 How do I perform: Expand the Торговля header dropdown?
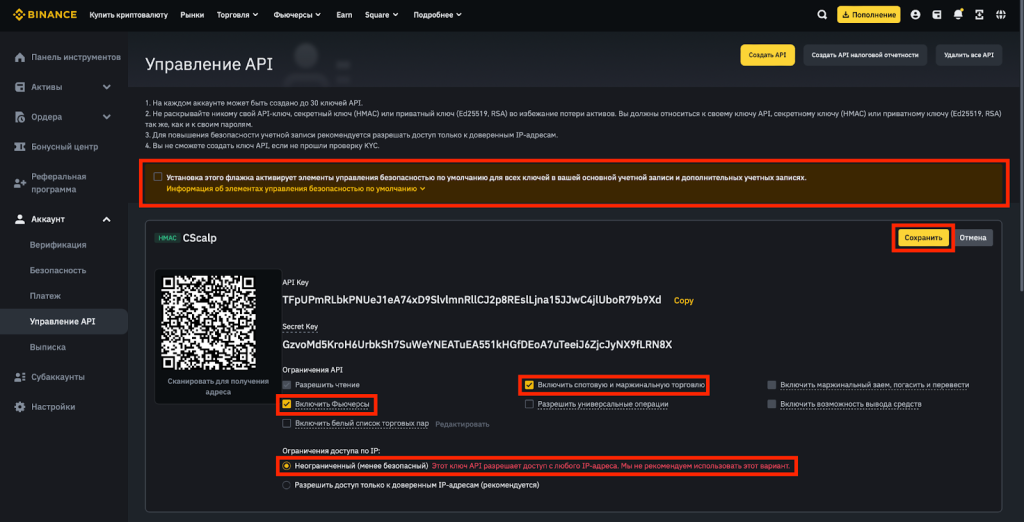coord(237,14)
